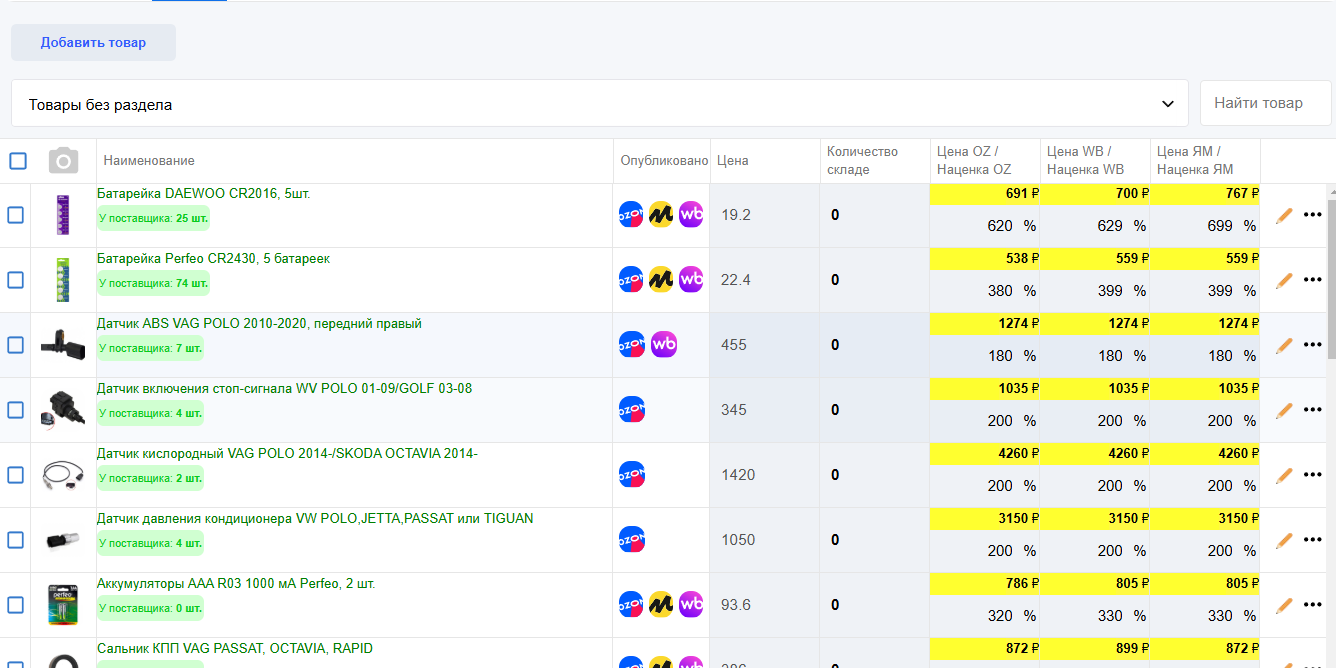This screenshot has width=1336, height=668.
Task: Click pencil icon for Батарейка DAEWOO CR2016
Action: click(1284, 215)
